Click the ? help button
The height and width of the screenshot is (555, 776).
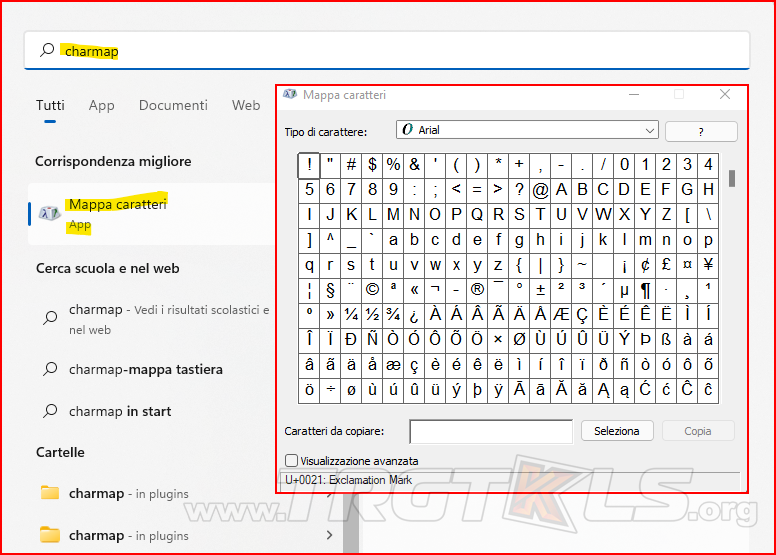pos(701,131)
